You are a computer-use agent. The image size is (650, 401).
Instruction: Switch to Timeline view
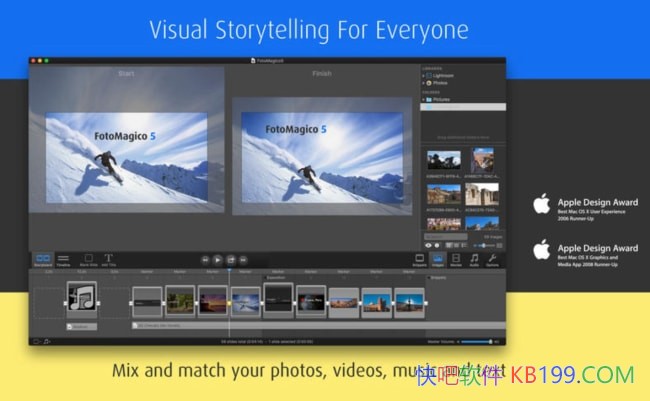63,259
